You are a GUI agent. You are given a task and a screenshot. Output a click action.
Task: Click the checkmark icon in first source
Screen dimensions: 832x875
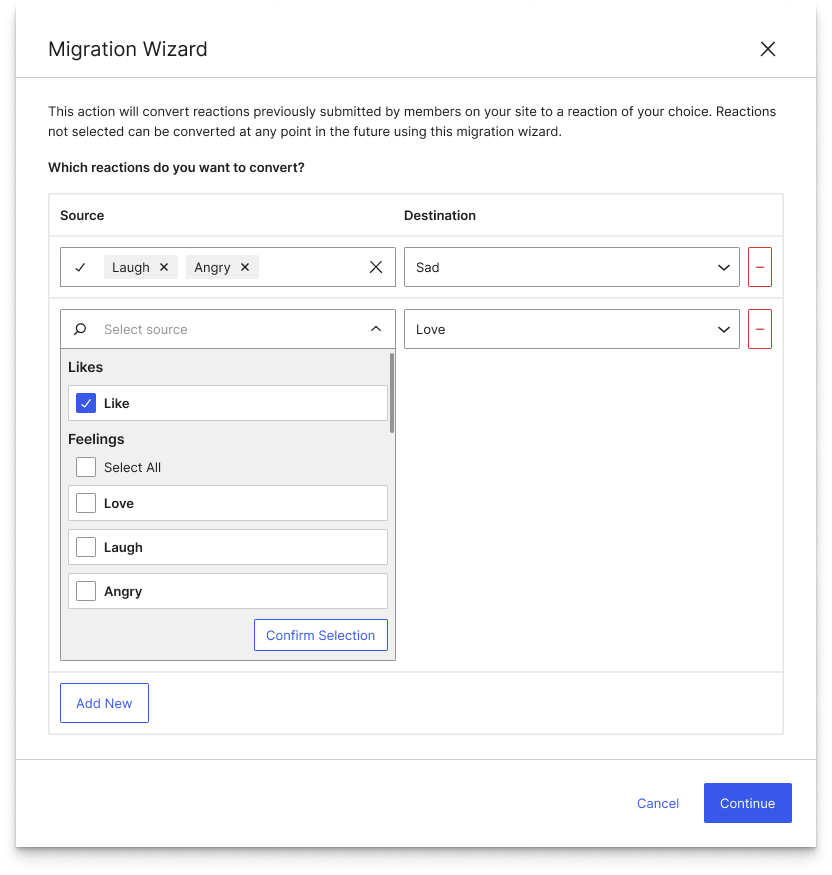81,267
